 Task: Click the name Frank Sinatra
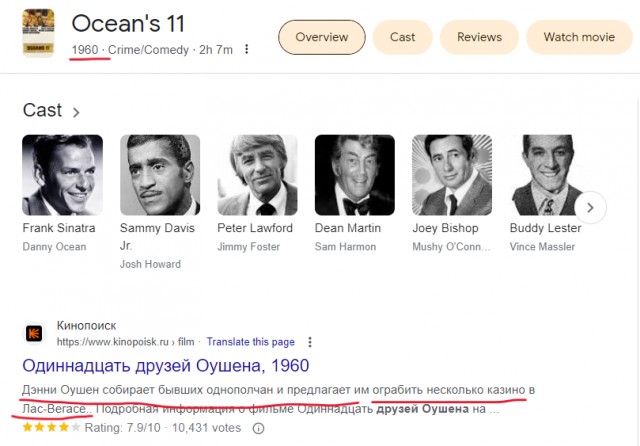tap(59, 228)
